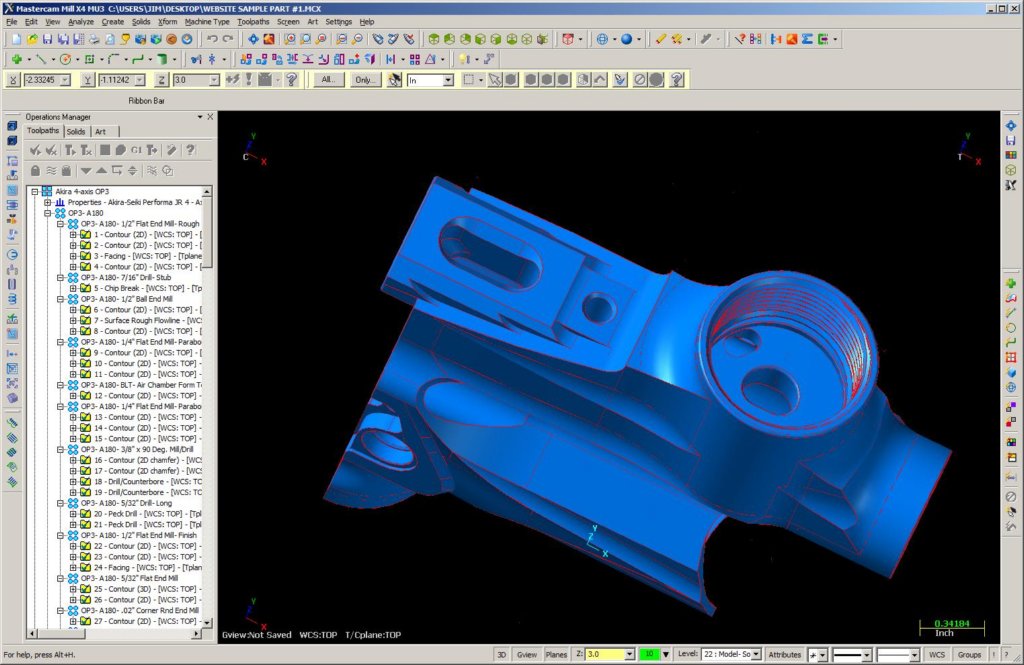The height and width of the screenshot is (665, 1024).
Task: Click the orange Verify icon in top-right toolbar
Action: point(792,39)
